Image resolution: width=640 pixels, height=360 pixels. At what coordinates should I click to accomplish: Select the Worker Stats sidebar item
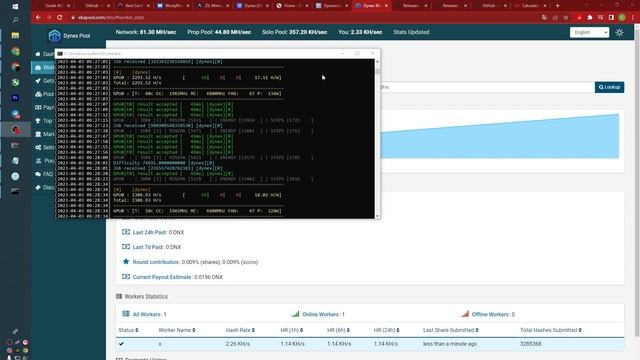tap(44, 67)
